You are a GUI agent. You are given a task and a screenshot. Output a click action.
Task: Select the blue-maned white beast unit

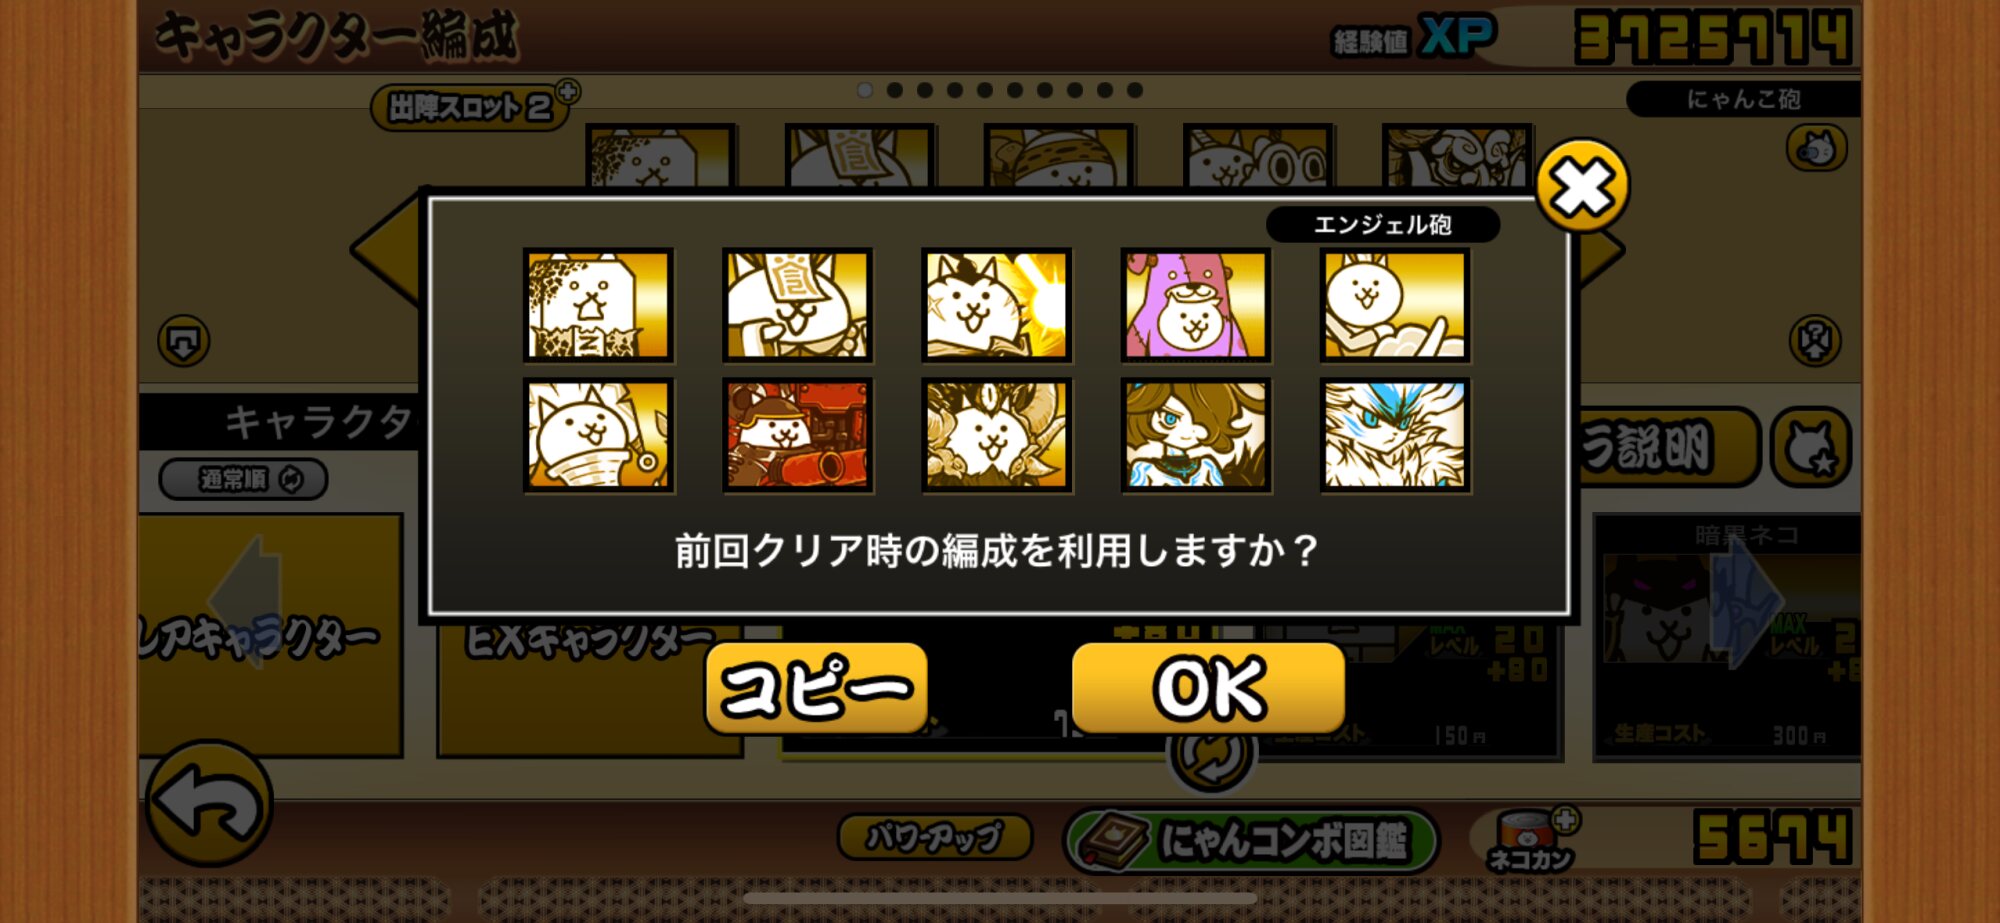[1395, 435]
